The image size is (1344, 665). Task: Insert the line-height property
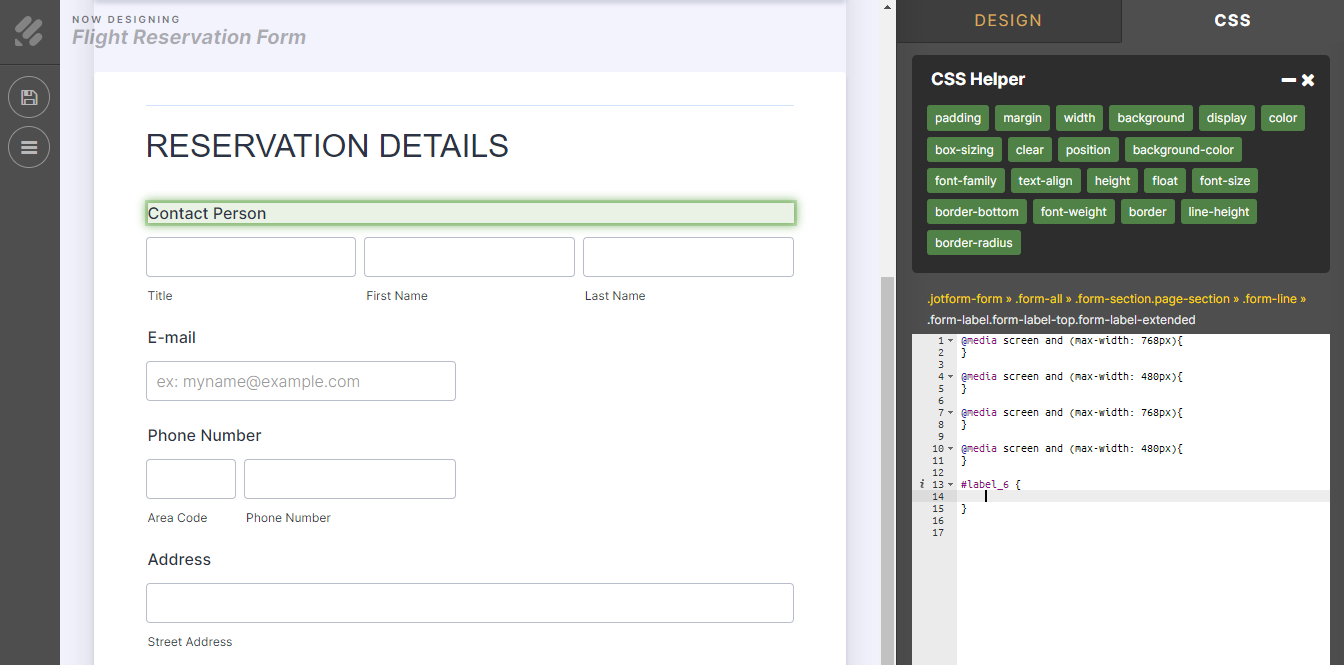(1218, 212)
